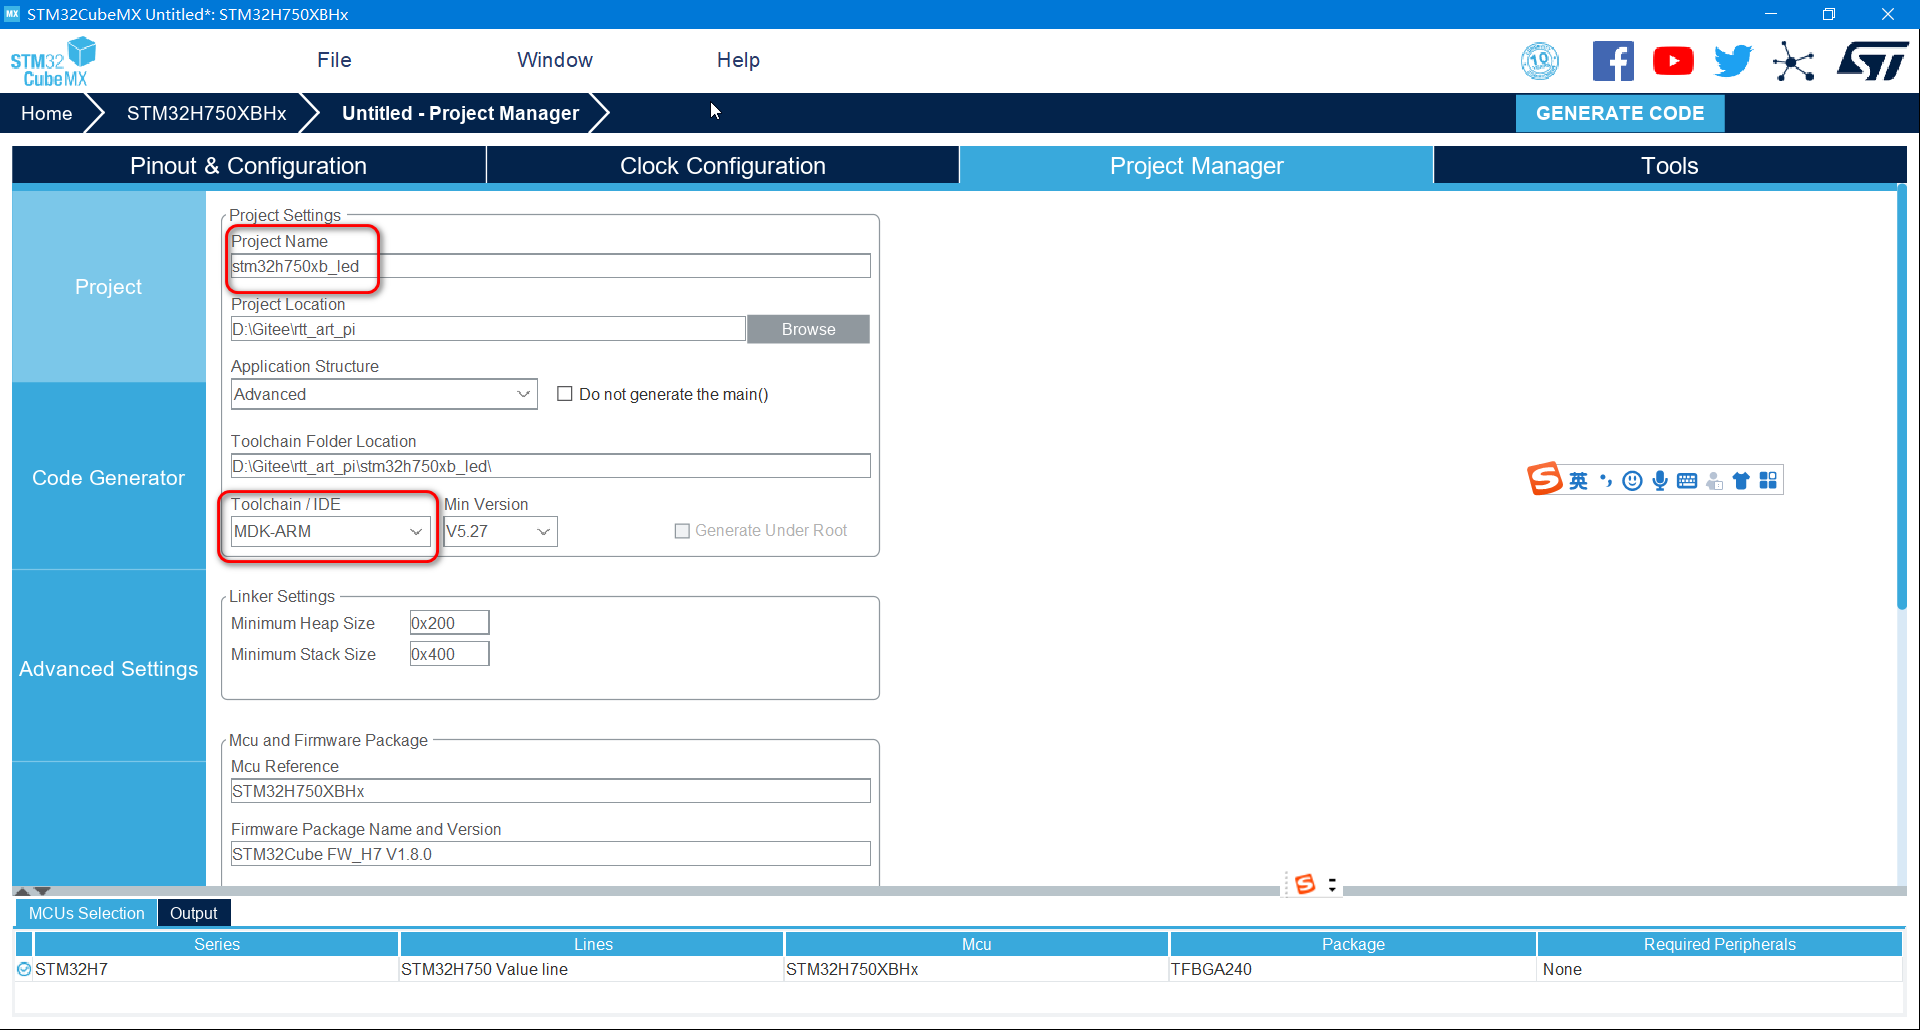Select the Output tab
Viewport: 1920px width, 1030px height.
(x=194, y=913)
